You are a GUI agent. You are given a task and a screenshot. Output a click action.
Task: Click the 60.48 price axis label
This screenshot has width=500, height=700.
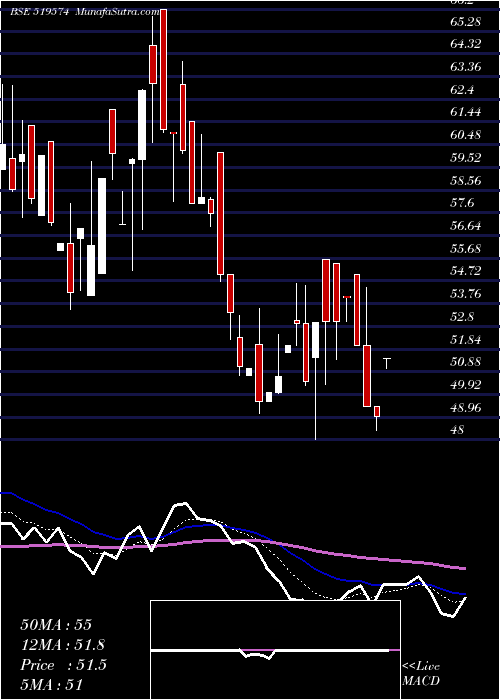tap(466, 135)
